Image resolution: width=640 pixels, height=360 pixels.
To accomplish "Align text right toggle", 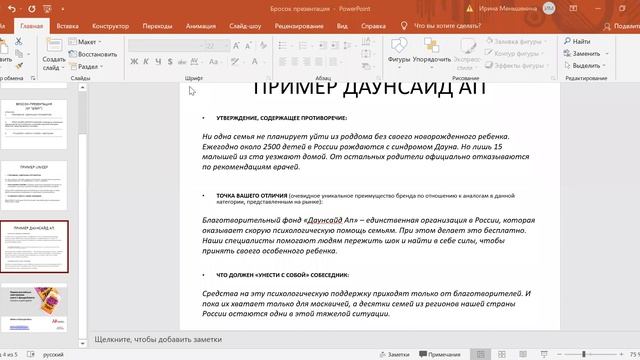I will 307,62.
